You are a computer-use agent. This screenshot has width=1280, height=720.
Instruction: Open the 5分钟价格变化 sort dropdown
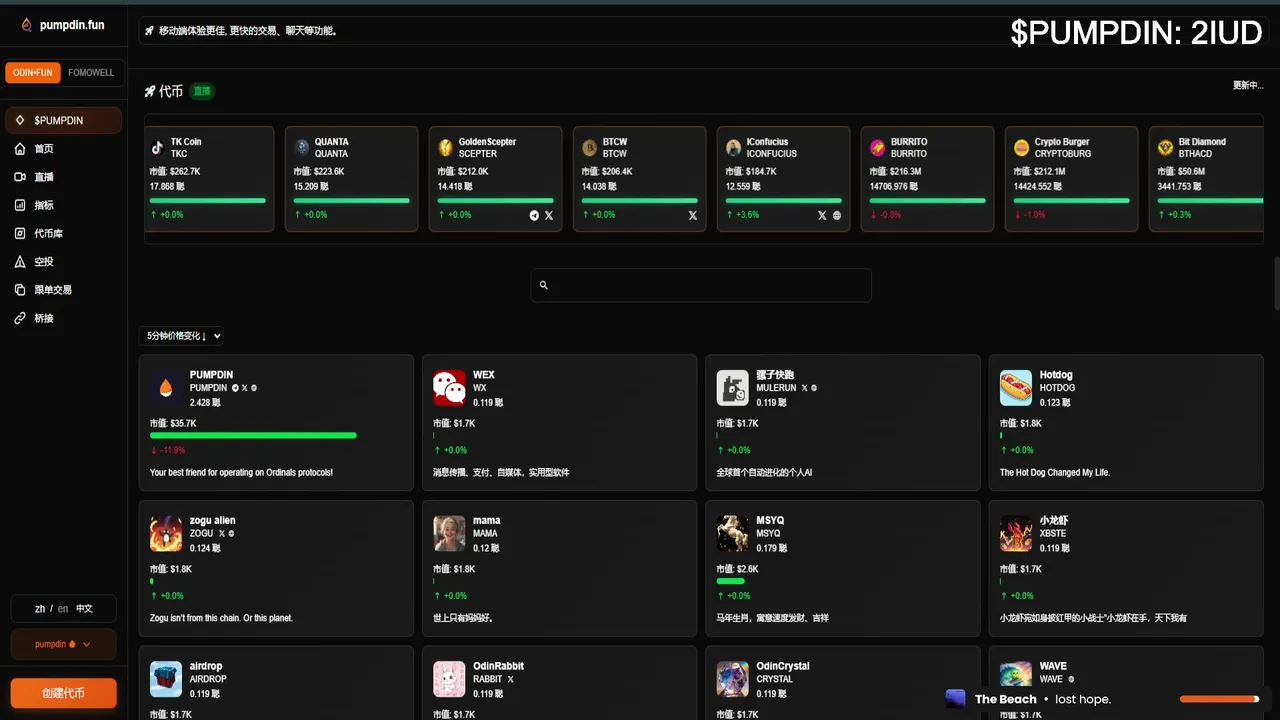181,336
